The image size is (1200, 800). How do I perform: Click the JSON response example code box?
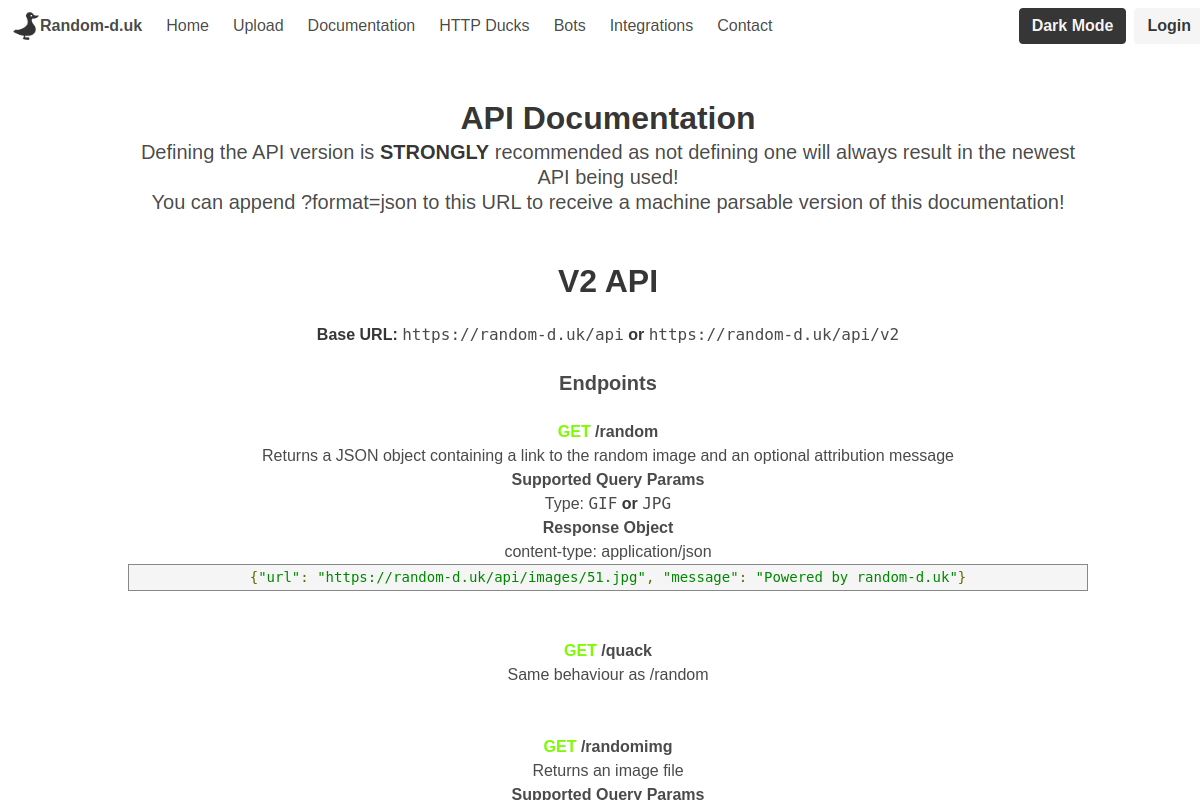pyautogui.click(x=608, y=577)
